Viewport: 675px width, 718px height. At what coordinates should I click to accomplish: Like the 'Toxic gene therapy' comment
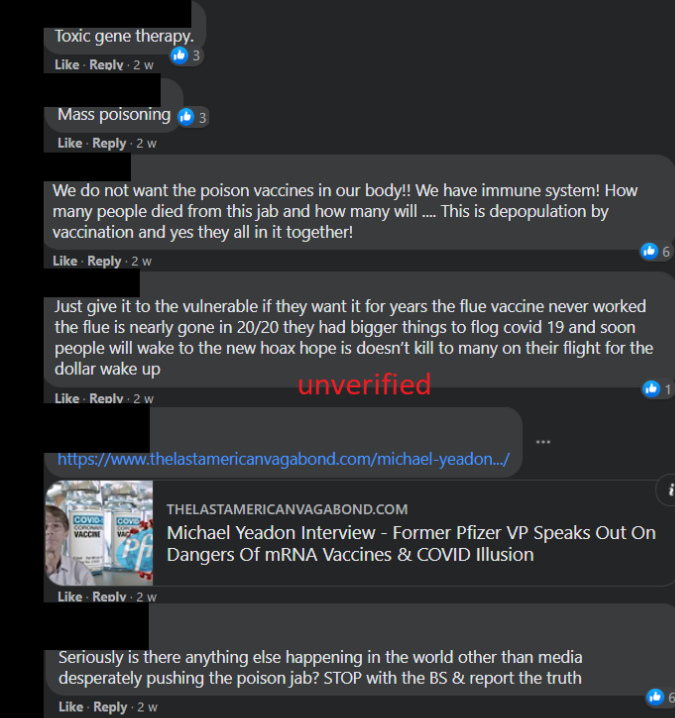tap(67, 65)
